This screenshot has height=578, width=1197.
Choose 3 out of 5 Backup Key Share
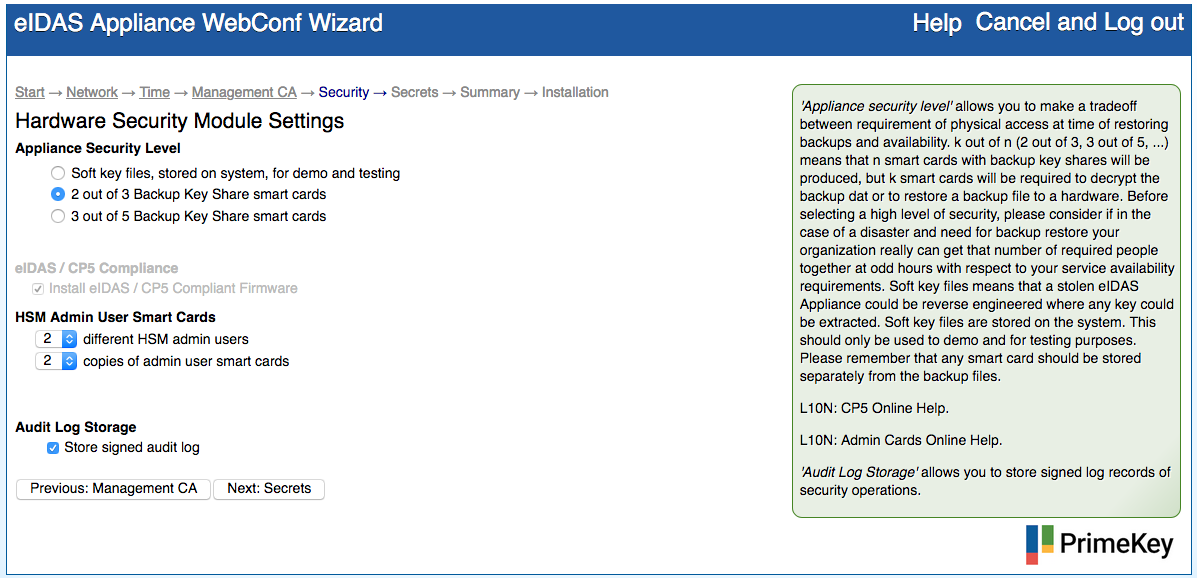click(59, 216)
